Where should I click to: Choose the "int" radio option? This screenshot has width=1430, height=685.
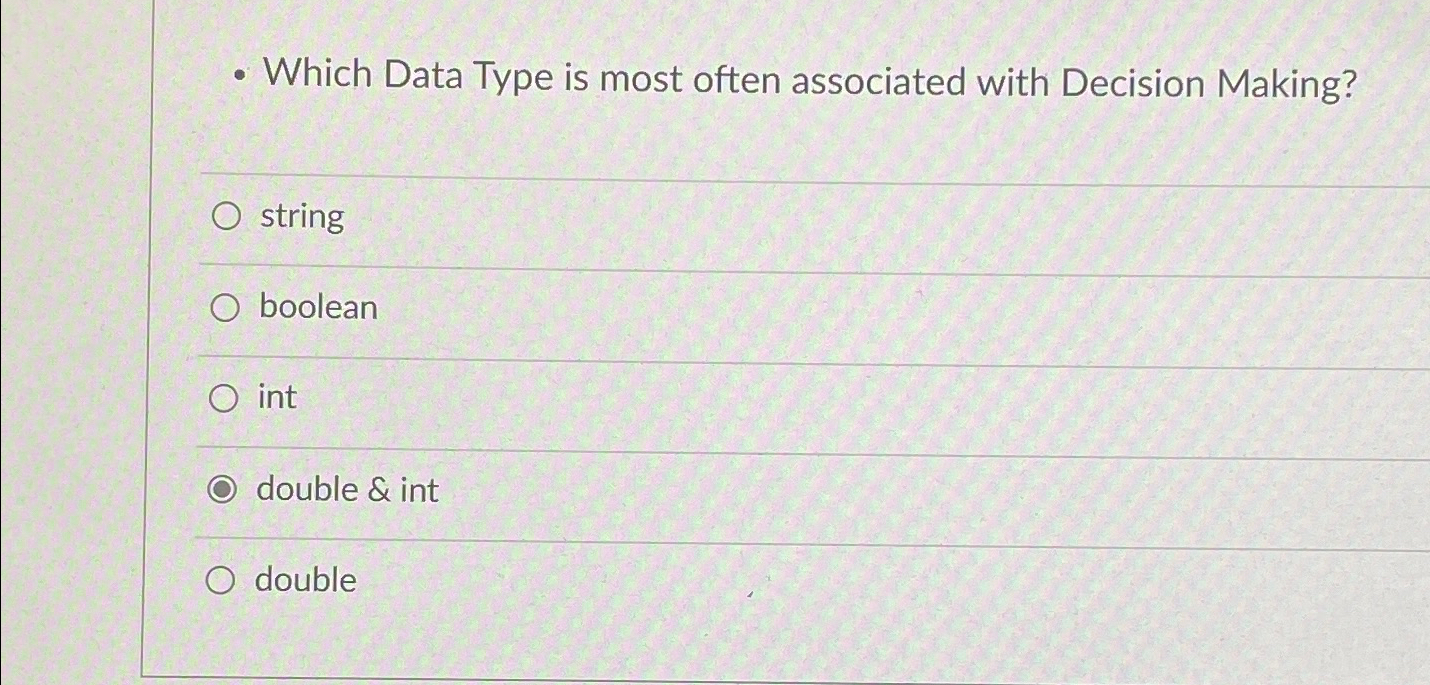[223, 399]
